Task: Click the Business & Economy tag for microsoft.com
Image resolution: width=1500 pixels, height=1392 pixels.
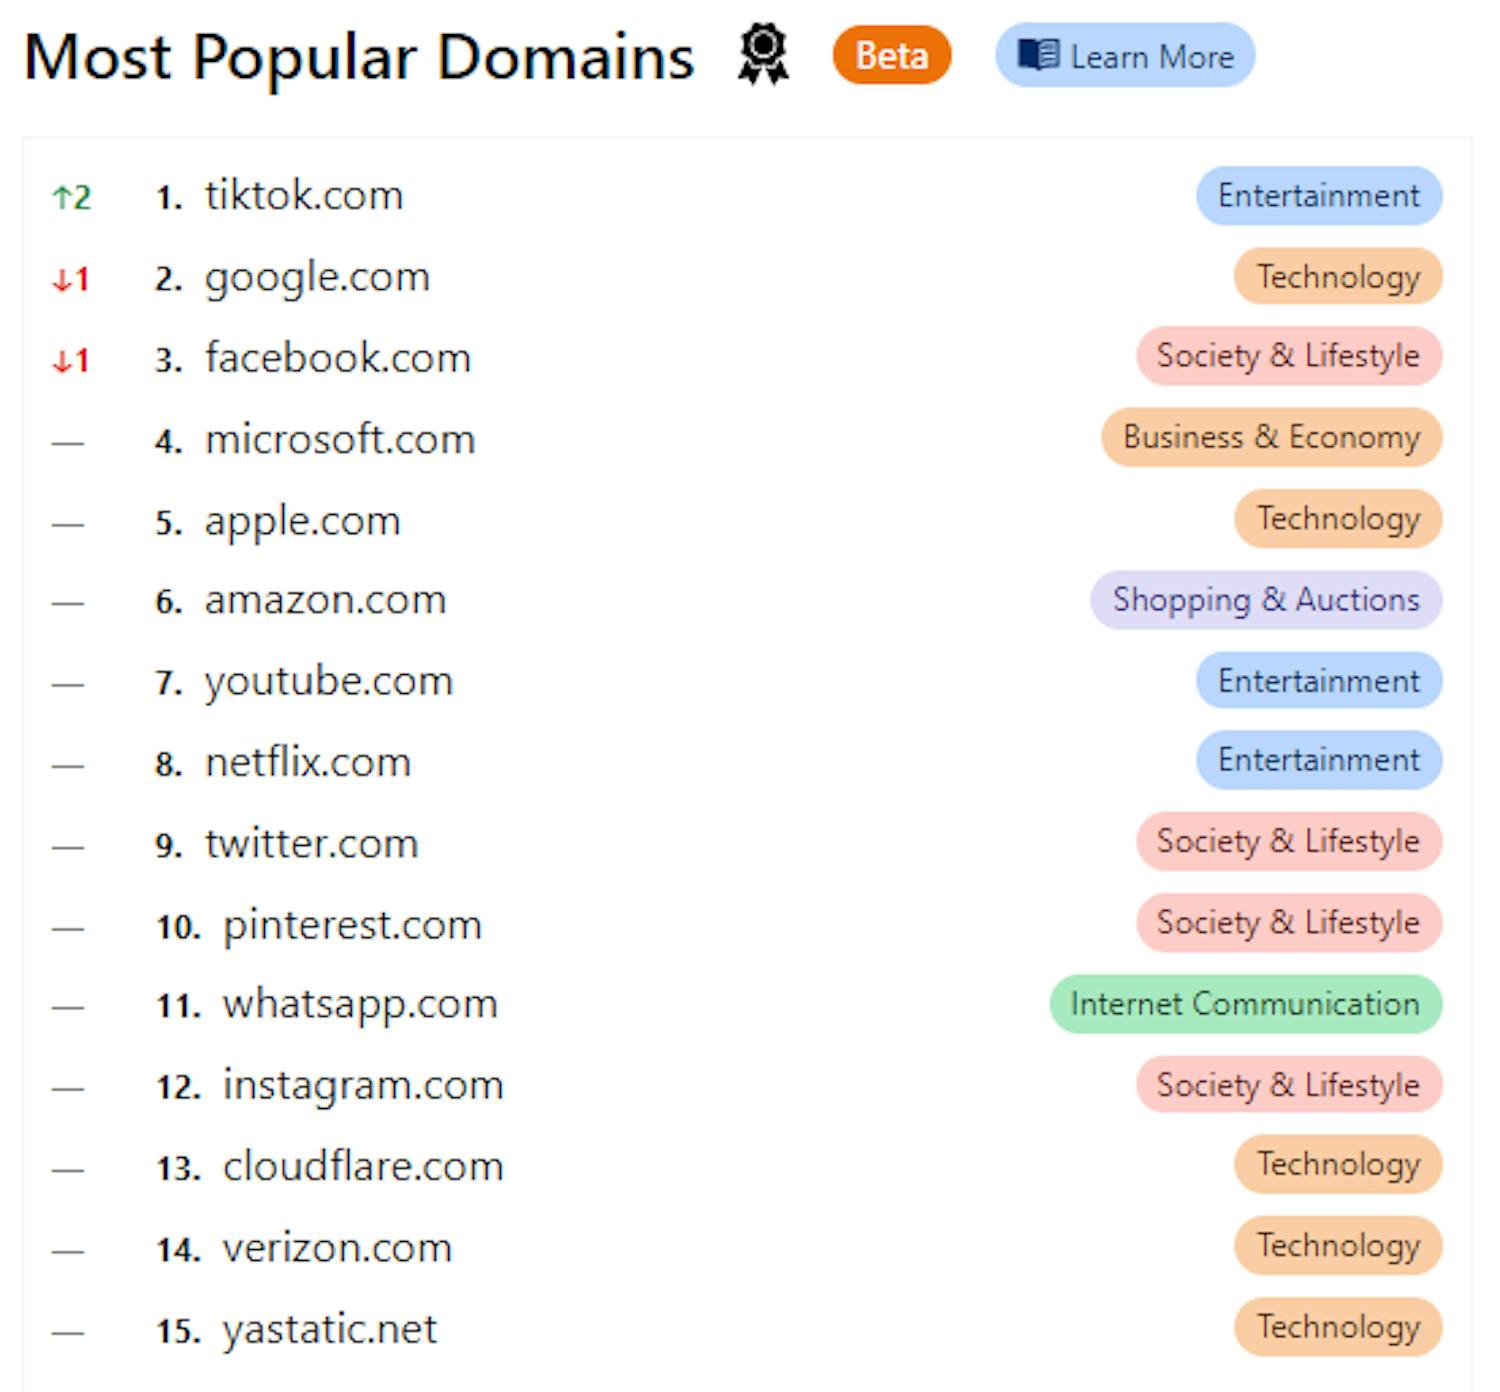Action: tap(1270, 438)
